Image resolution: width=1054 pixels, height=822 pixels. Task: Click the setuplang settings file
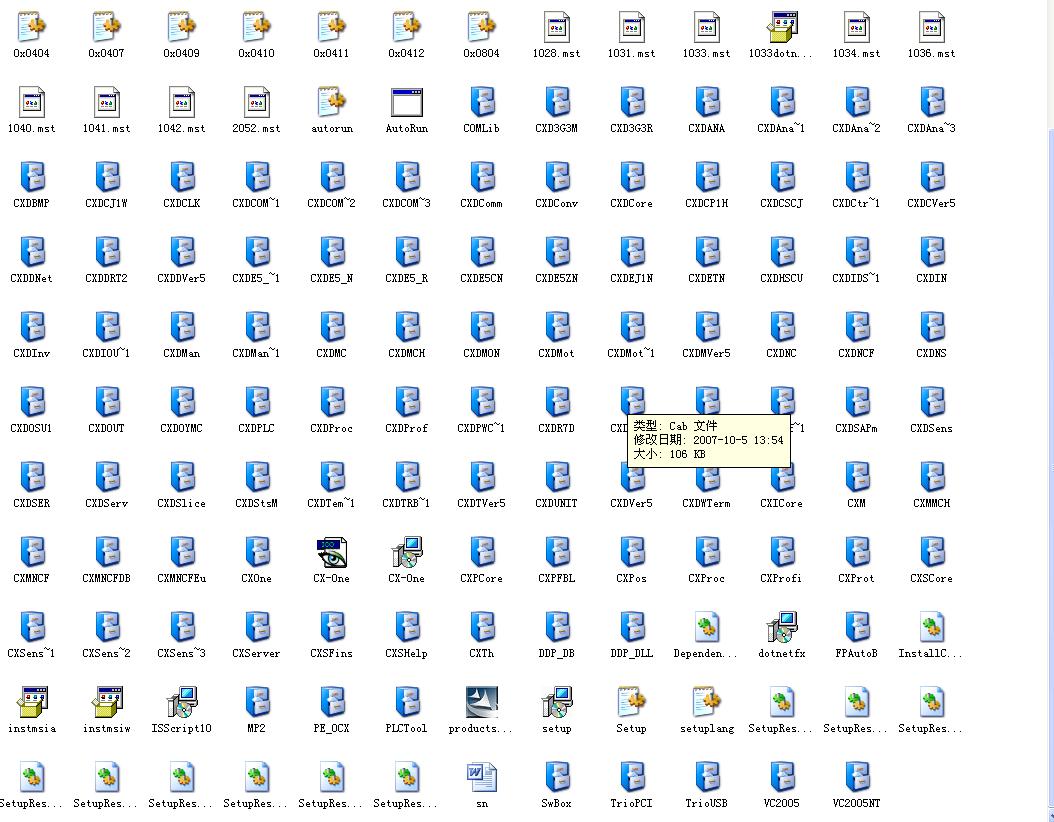tap(707, 703)
